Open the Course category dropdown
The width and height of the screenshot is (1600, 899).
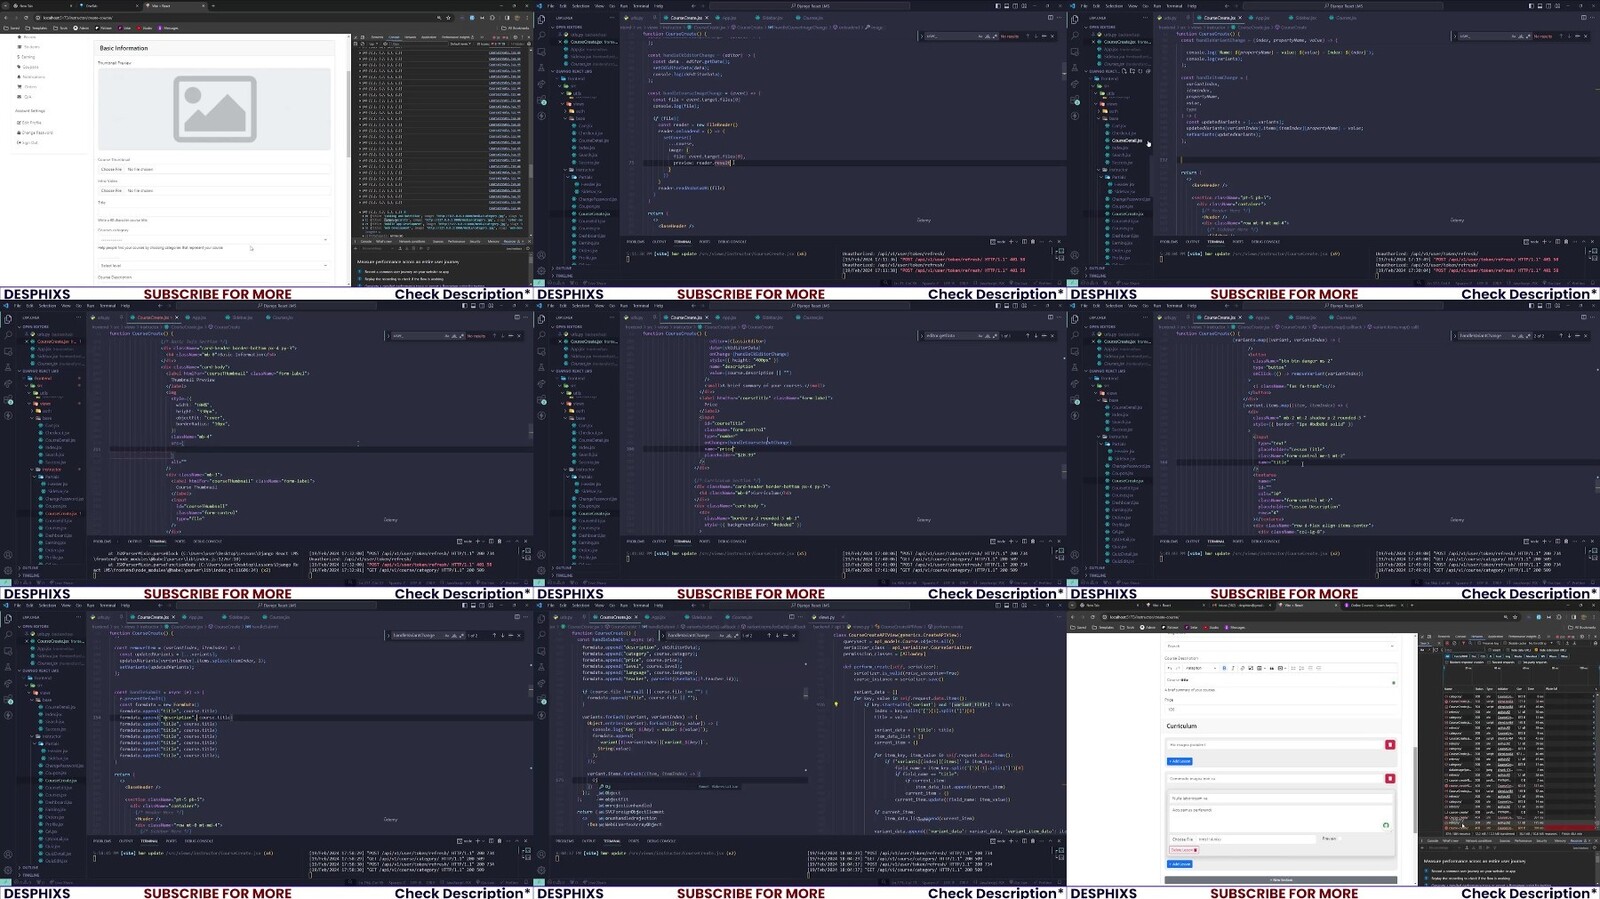pos(213,239)
